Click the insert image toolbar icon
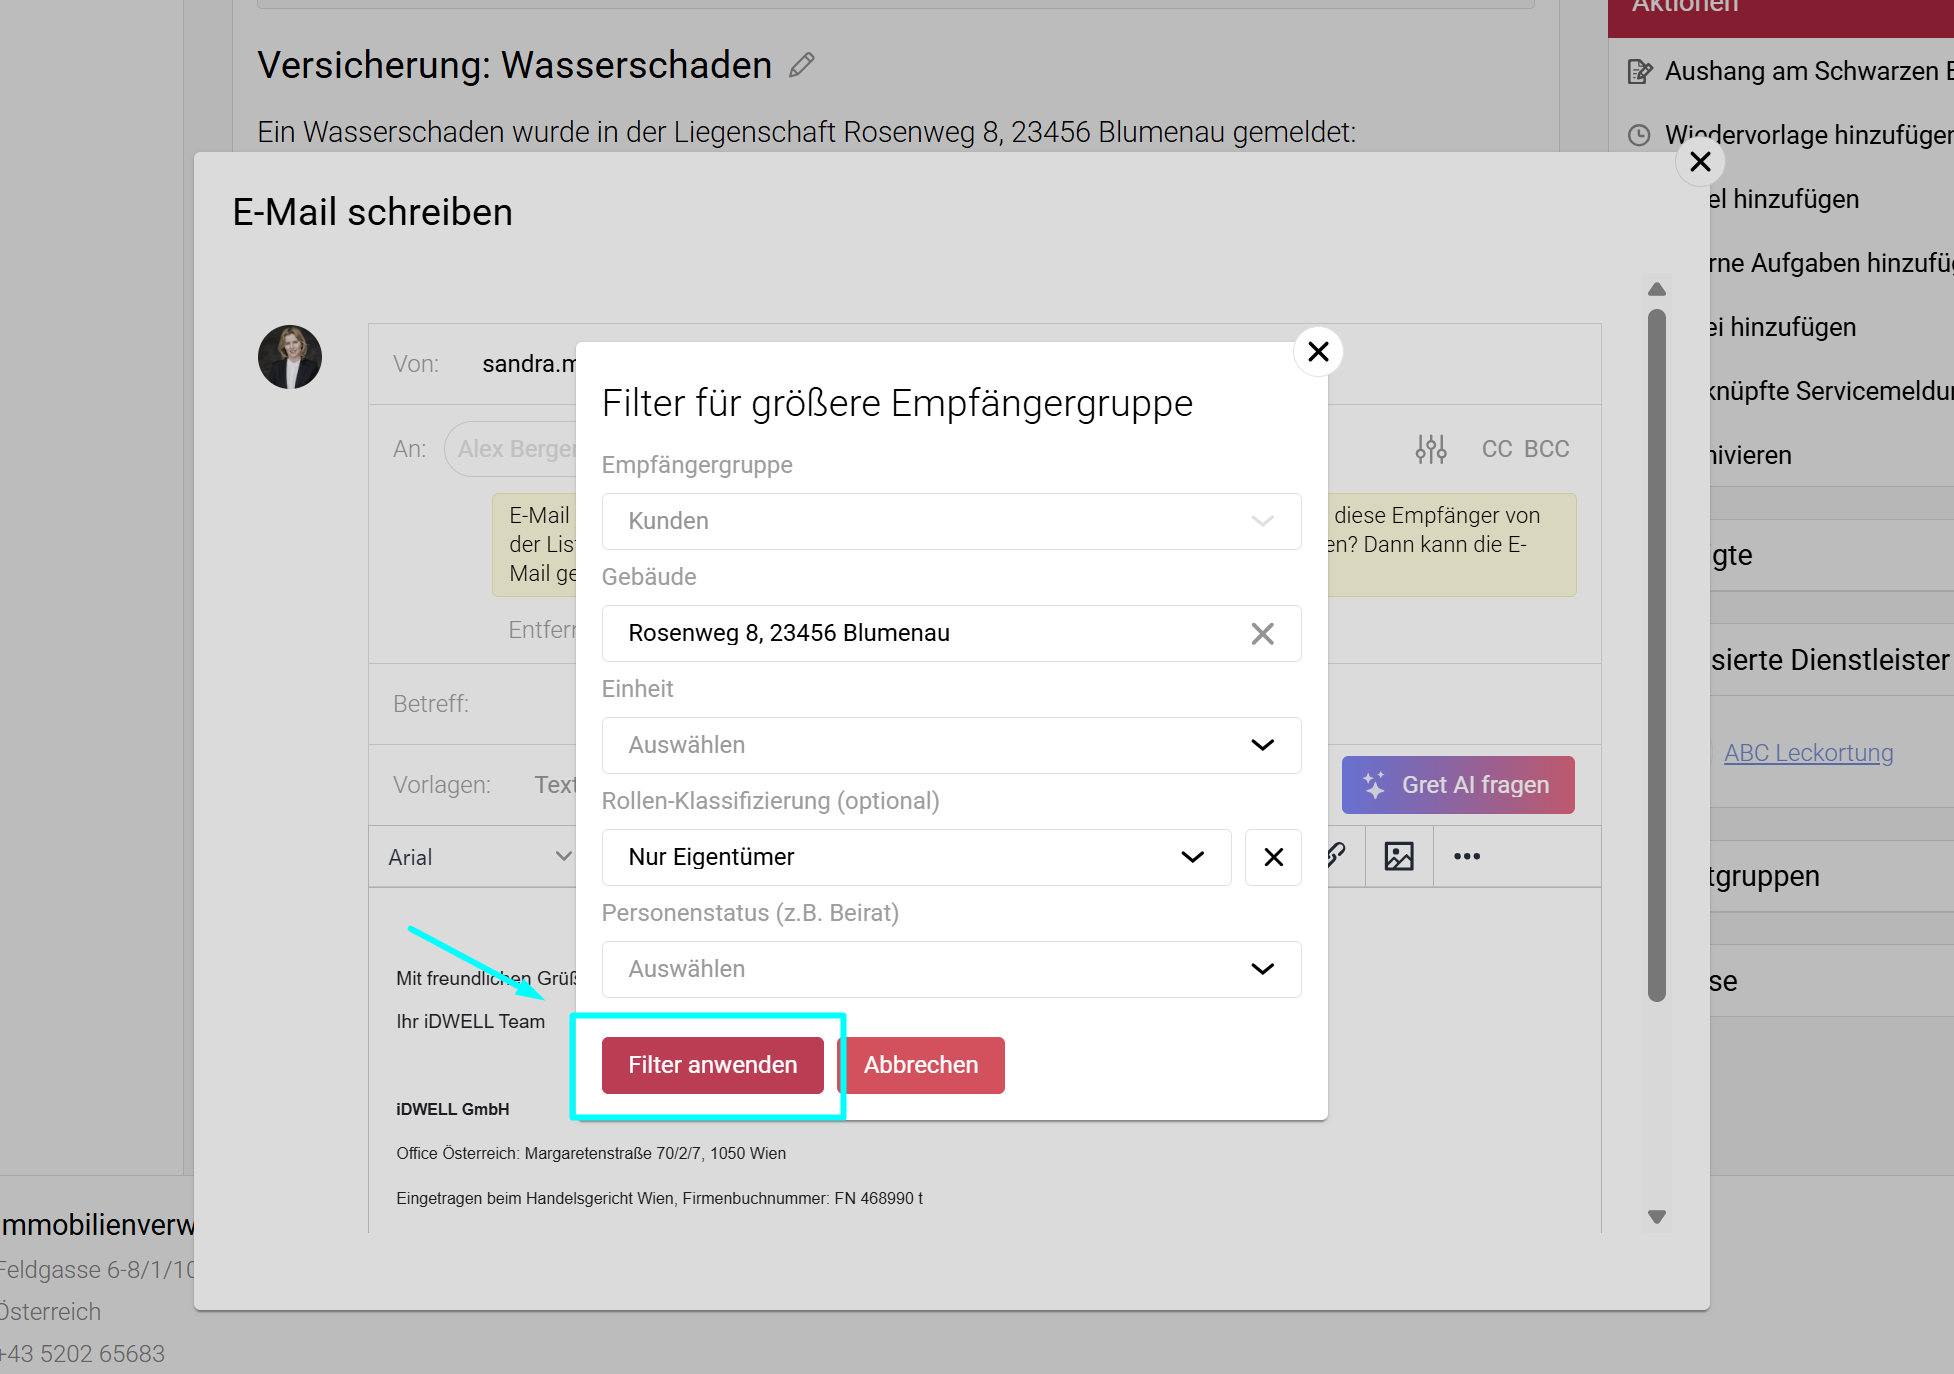Screen dimensions: 1954x1374 click(1398, 856)
